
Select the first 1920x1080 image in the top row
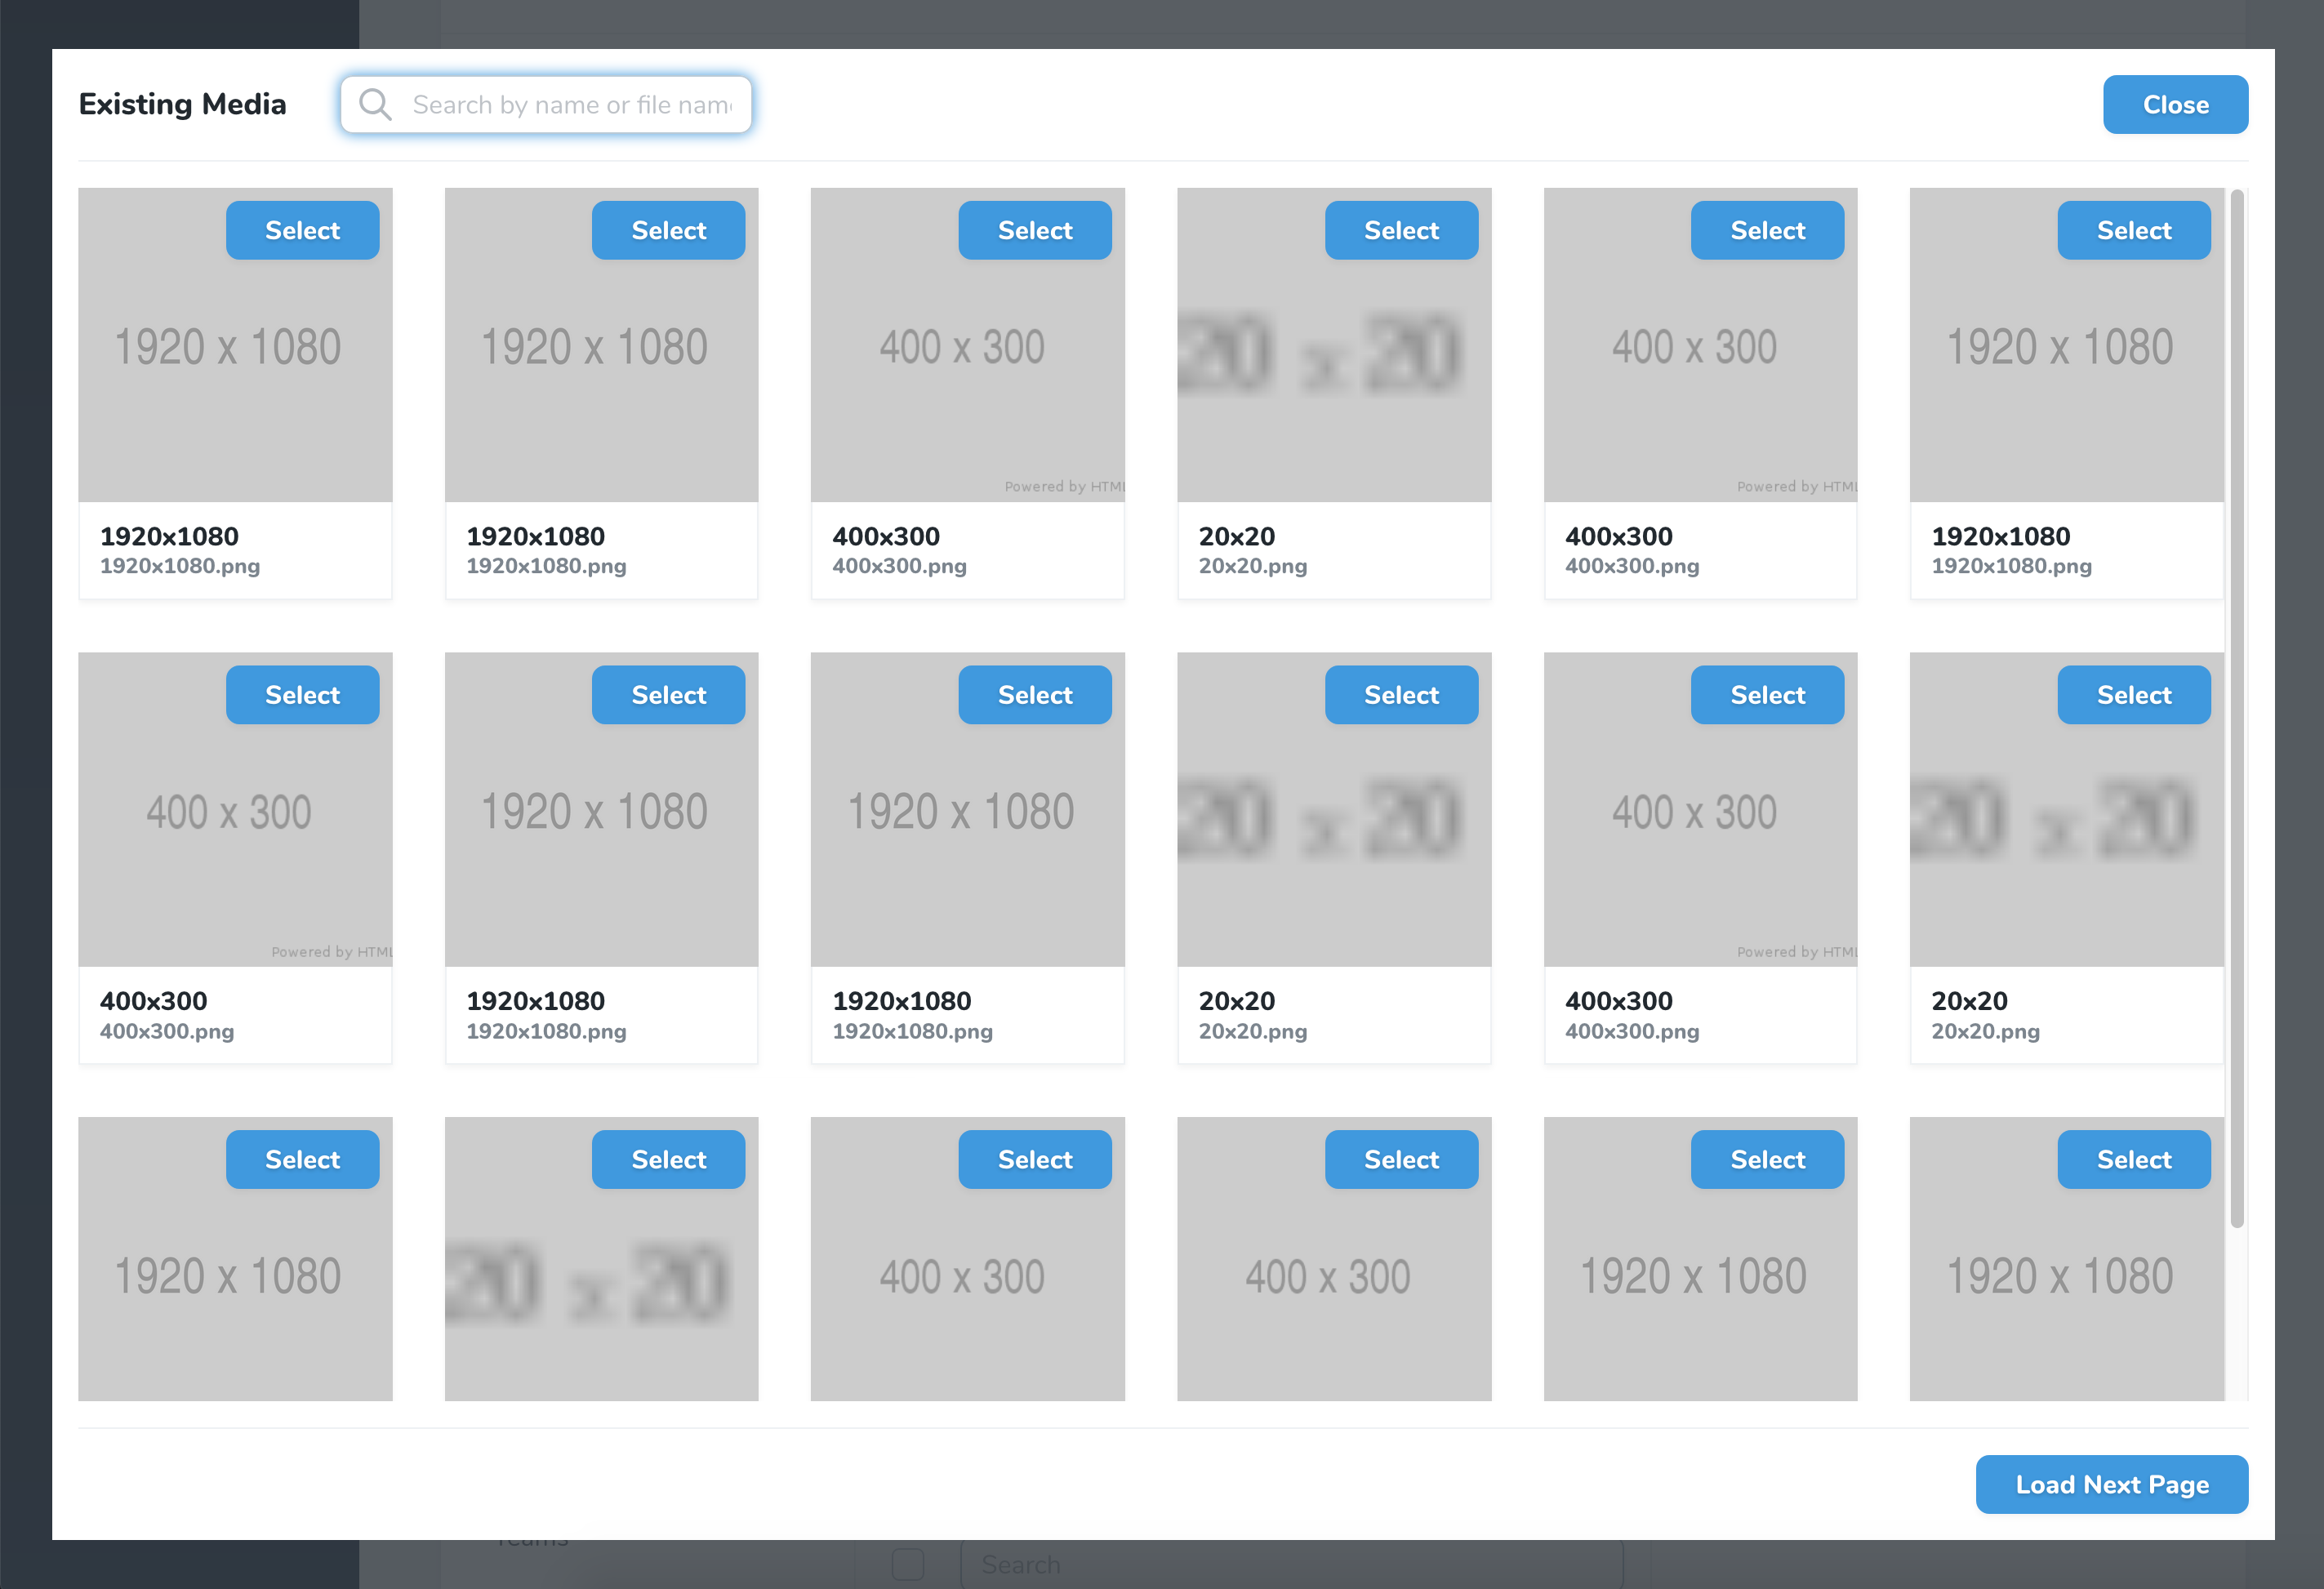(x=302, y=230)
